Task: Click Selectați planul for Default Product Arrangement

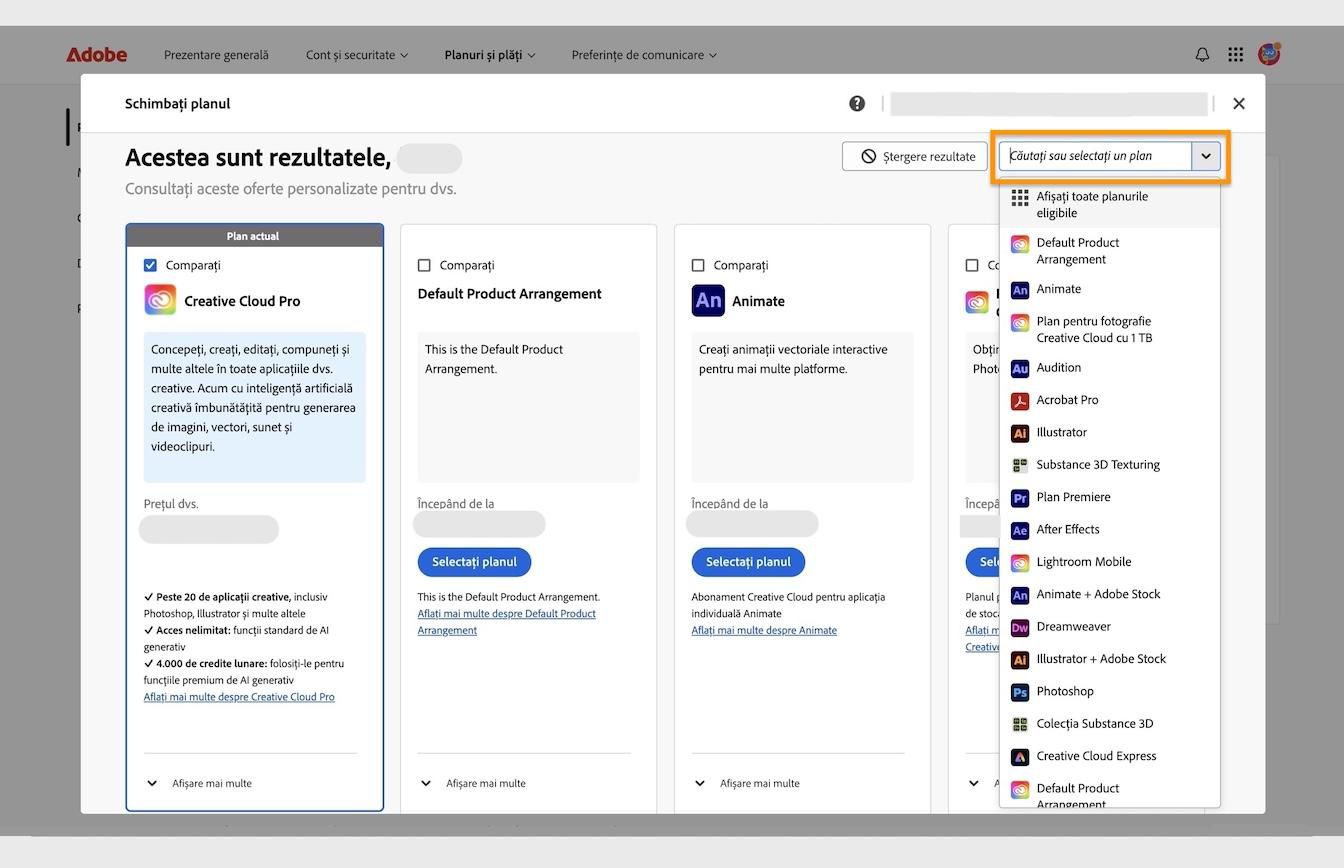Action: (x=474, y=562)
